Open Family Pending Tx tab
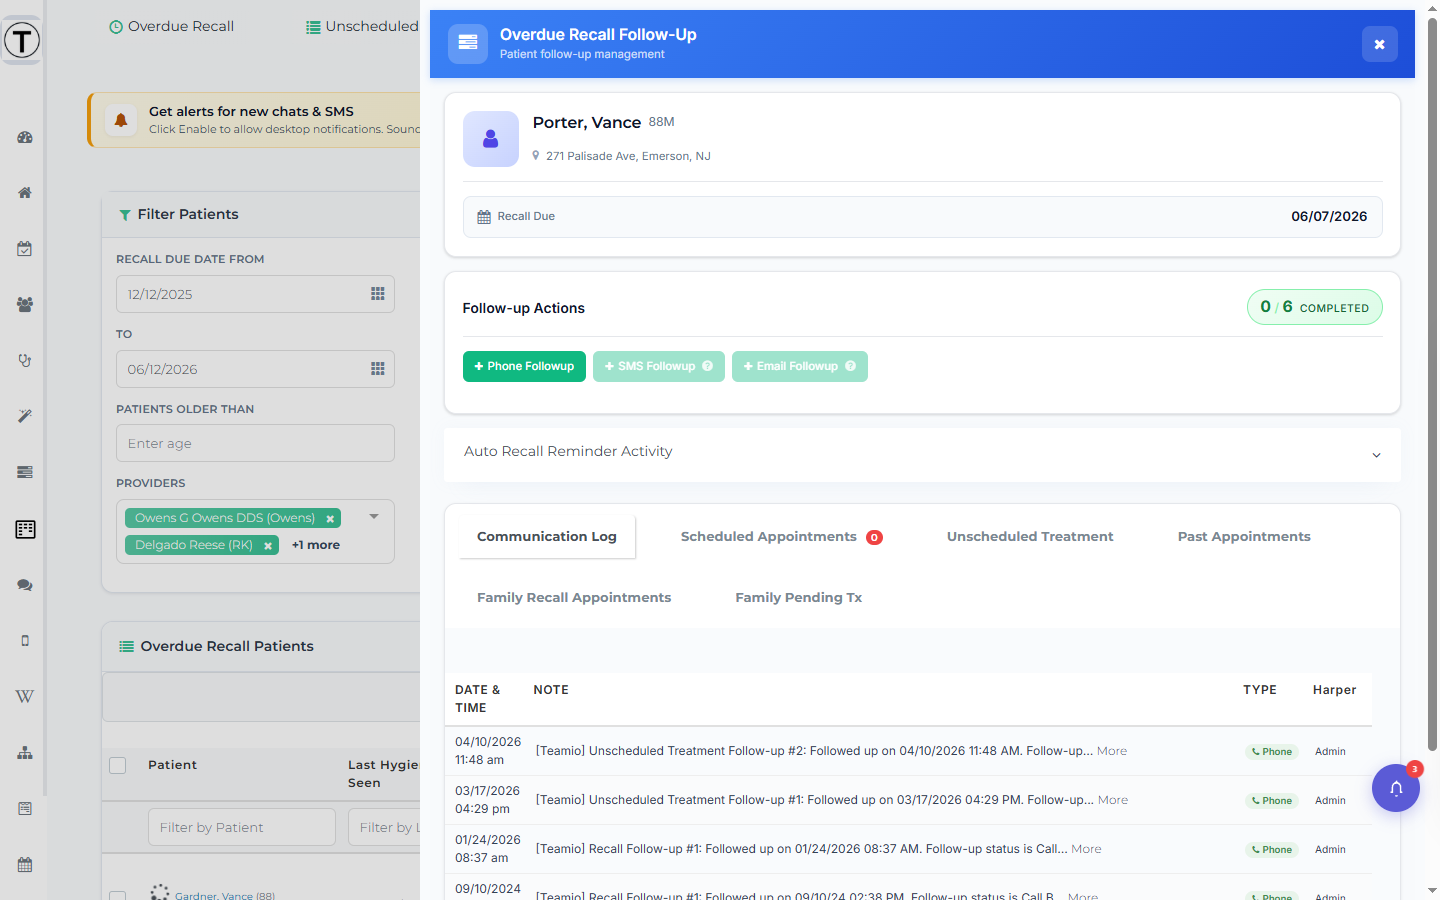This screenshot has width=1440, height=900. pyautogui.click(x=799, y=598)
